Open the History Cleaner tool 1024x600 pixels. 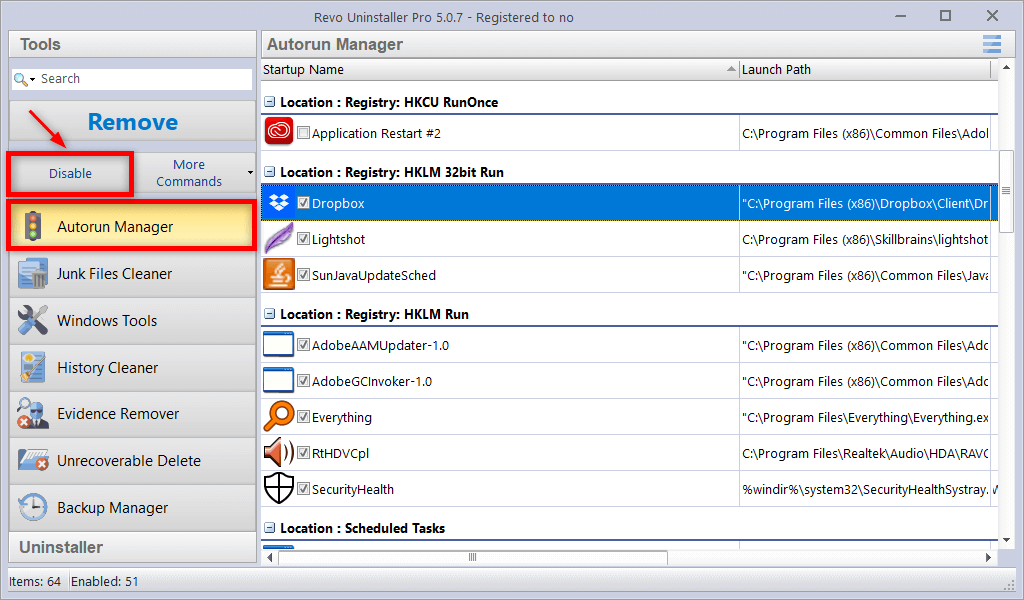point(133,368)
